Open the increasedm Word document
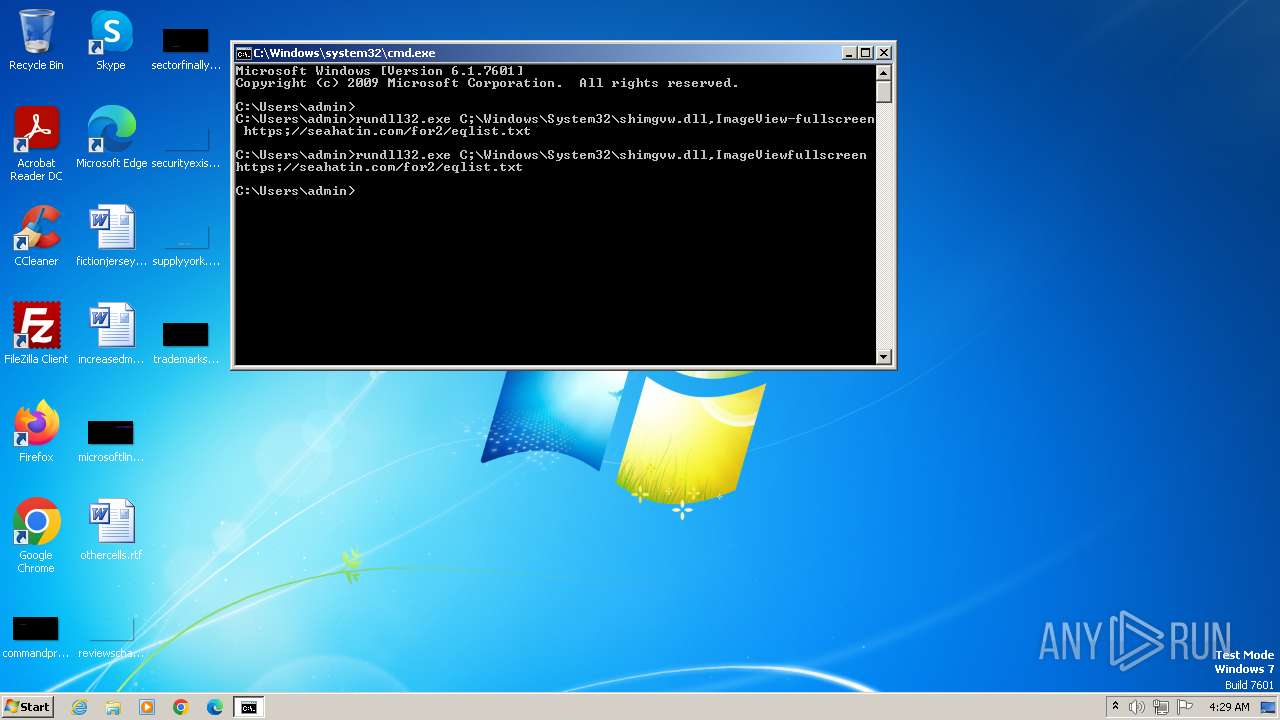This screenshot has width=1280, height=720. coord(111,333)
